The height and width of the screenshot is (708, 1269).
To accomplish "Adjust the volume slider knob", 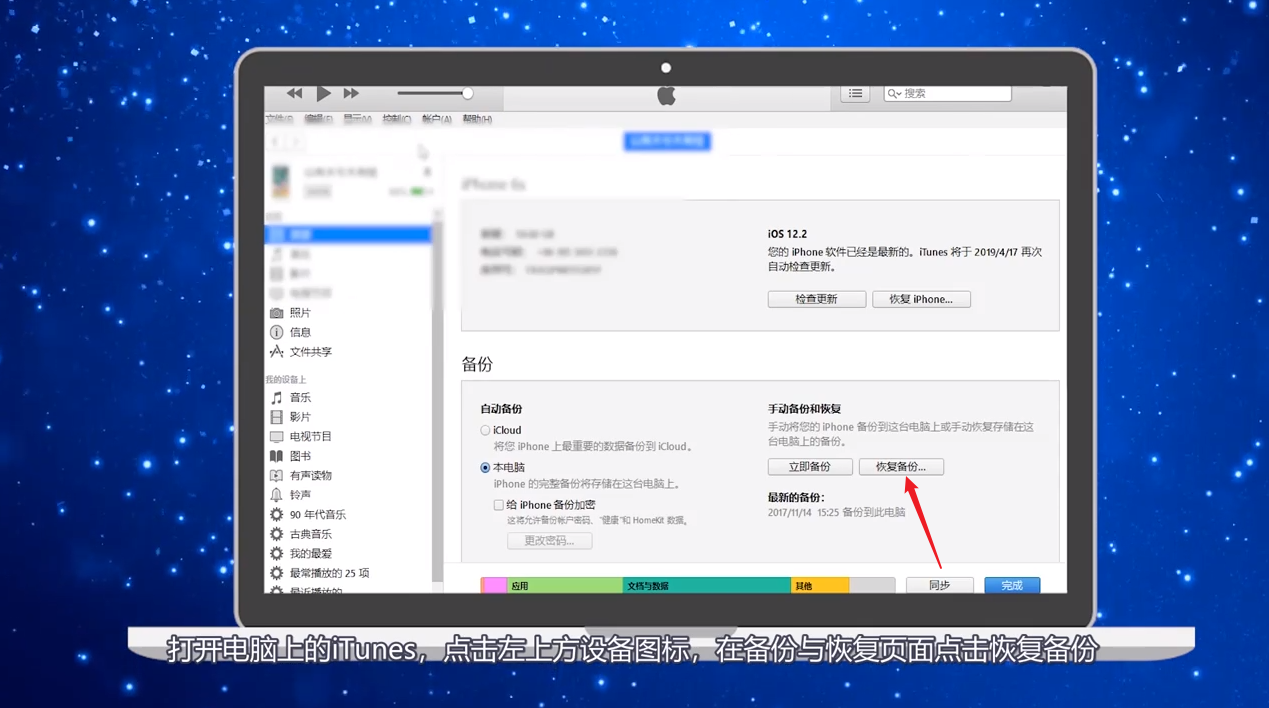I will click(467, 93).
